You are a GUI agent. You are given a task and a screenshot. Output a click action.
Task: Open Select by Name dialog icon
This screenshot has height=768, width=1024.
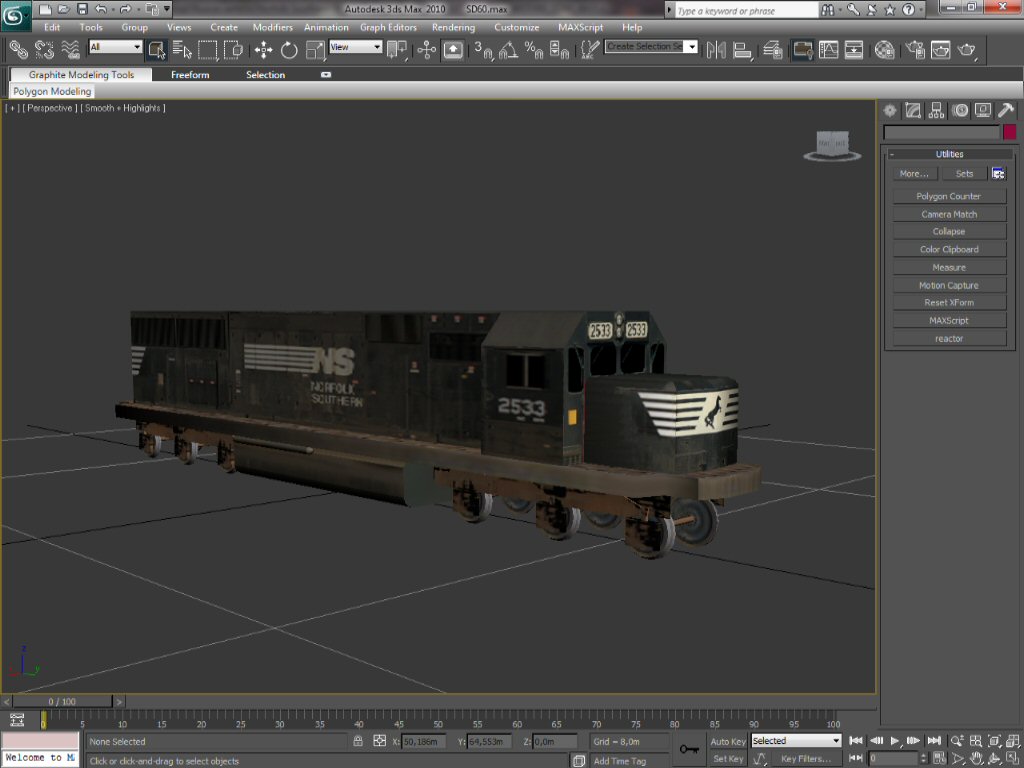click(x=182, y=50)
